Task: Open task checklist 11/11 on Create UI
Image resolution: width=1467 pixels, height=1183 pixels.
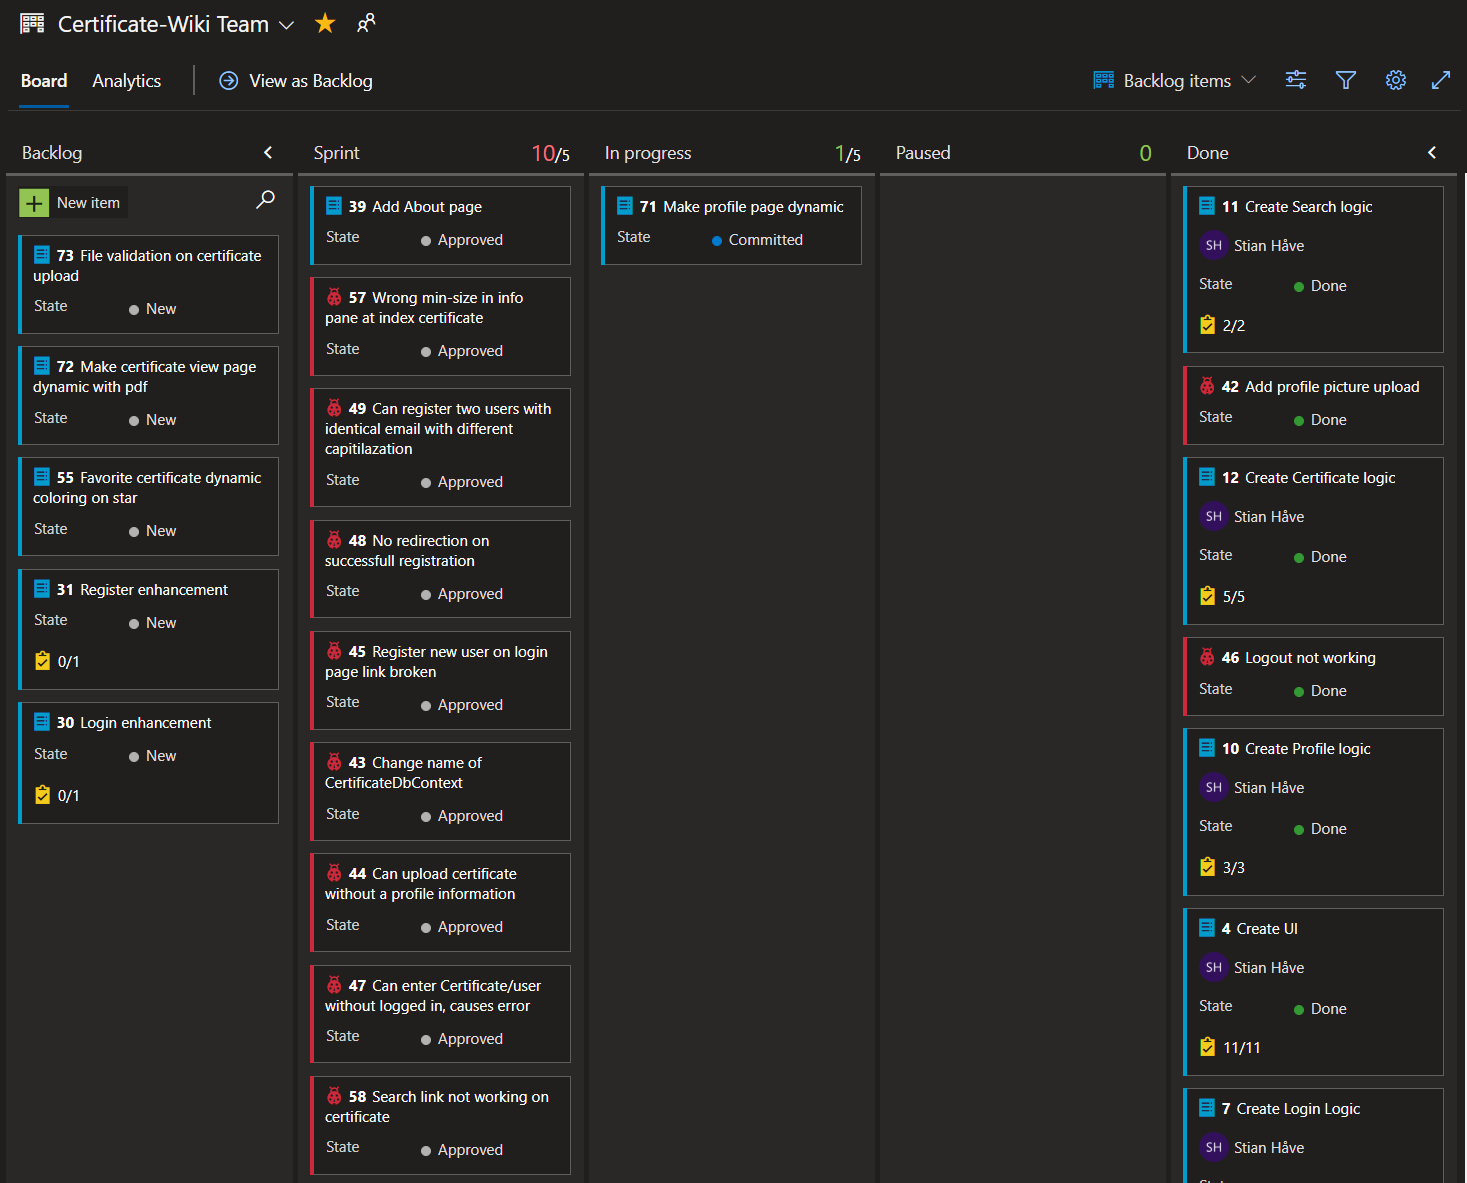Action: [x=1230, y=1047]
